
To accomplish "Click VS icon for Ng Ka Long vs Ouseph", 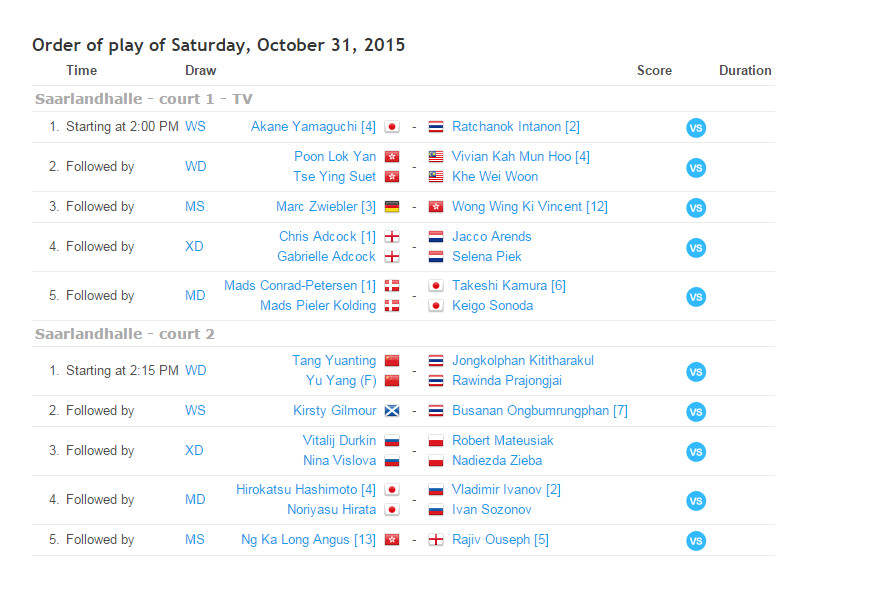I will click(x=696, y=541).
